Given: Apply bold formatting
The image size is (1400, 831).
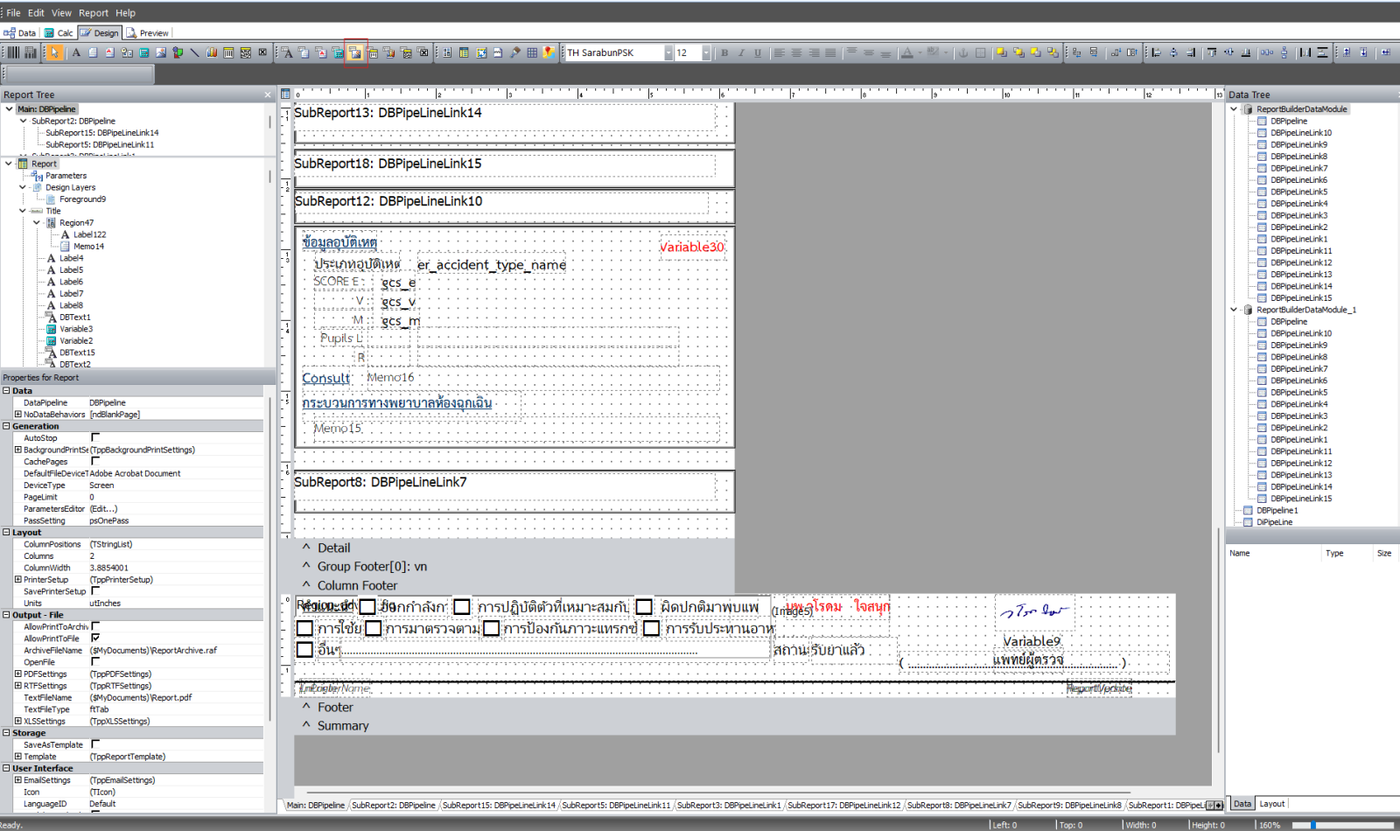Looking at the screenshot, I should point(724,53).
